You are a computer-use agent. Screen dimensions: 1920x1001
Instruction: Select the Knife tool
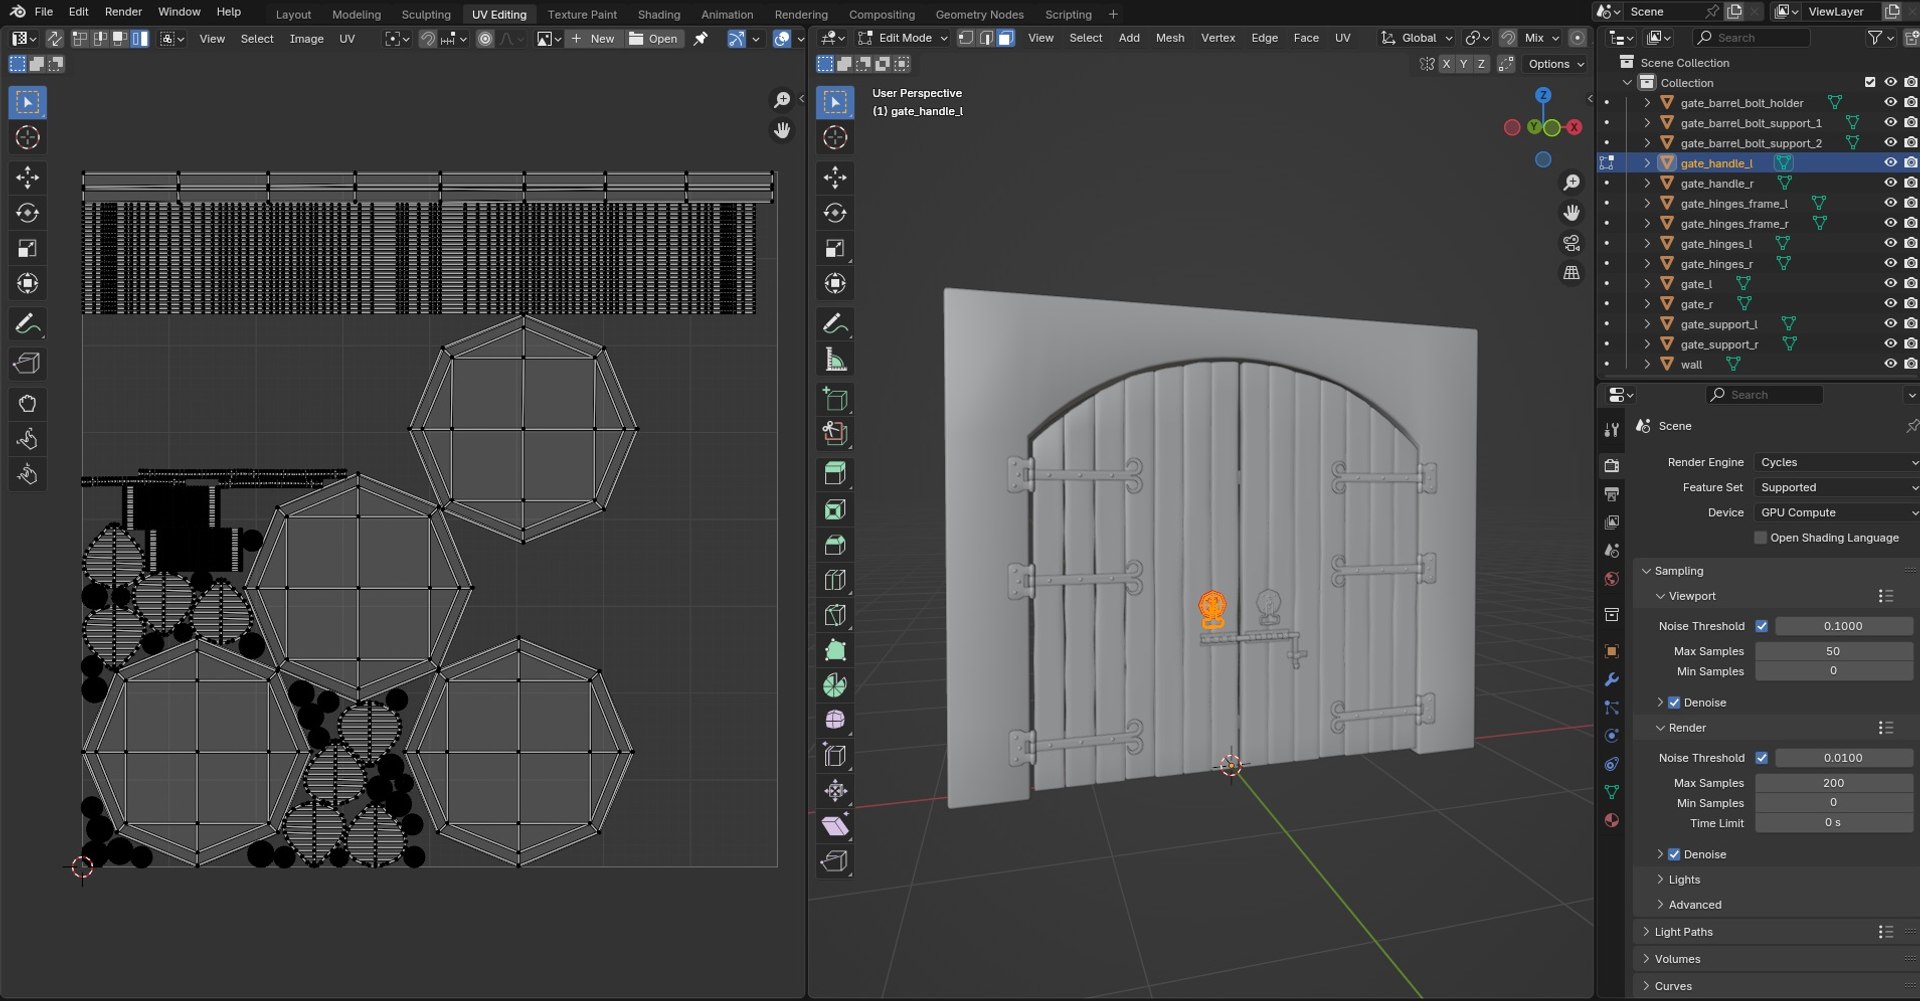[835, 615]
